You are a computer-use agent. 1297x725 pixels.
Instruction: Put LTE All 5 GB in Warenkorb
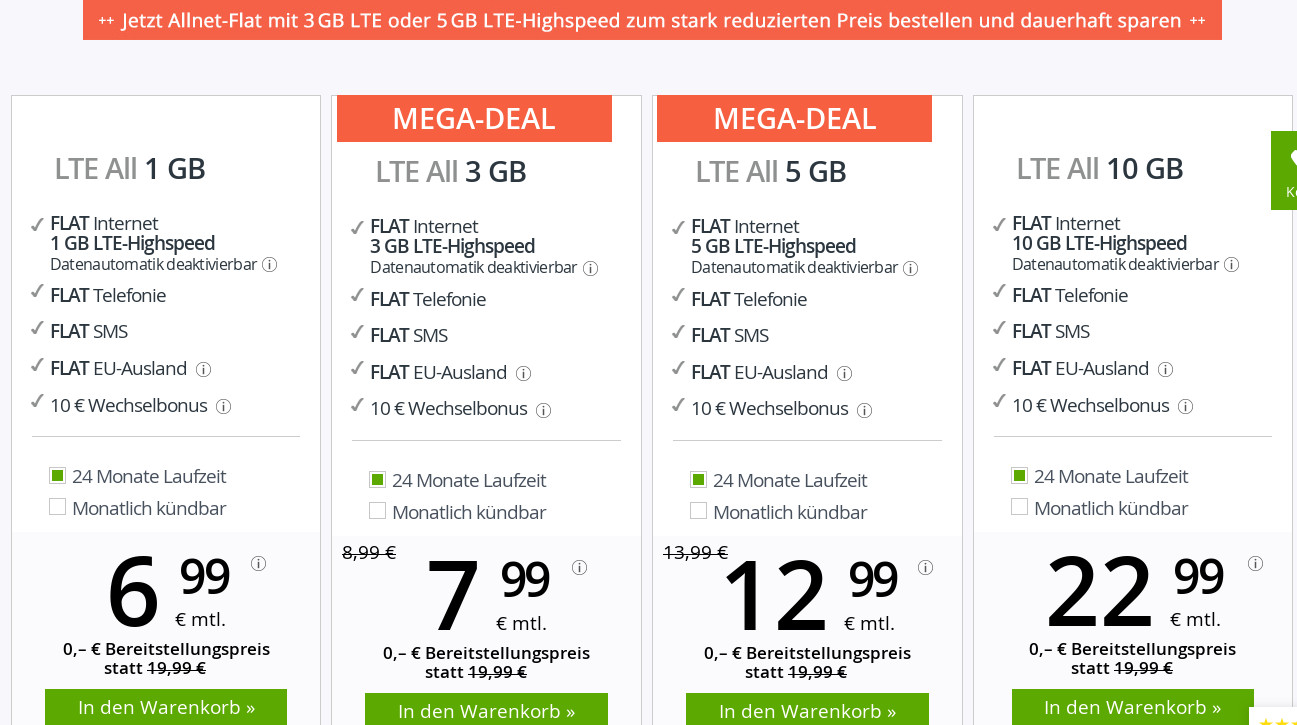(807, 710)
